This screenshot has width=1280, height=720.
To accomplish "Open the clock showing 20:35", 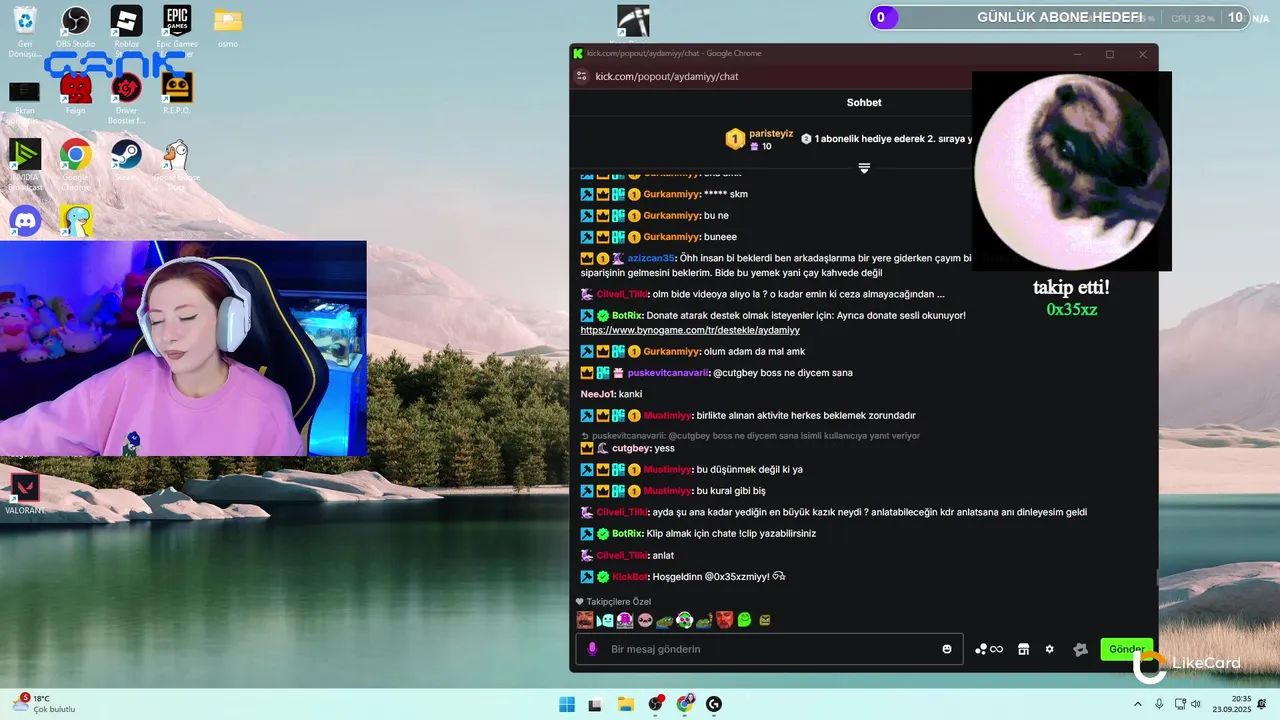I will coord(1233,704).
